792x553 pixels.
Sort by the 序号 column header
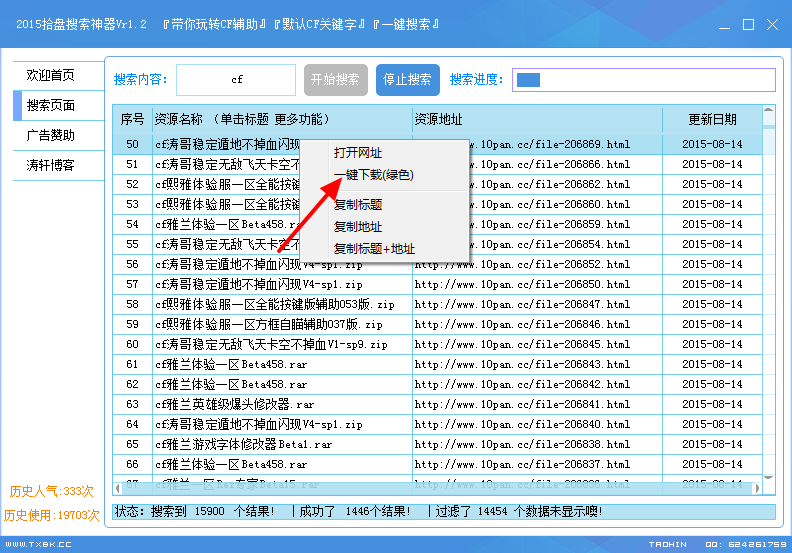pos(132,120)
